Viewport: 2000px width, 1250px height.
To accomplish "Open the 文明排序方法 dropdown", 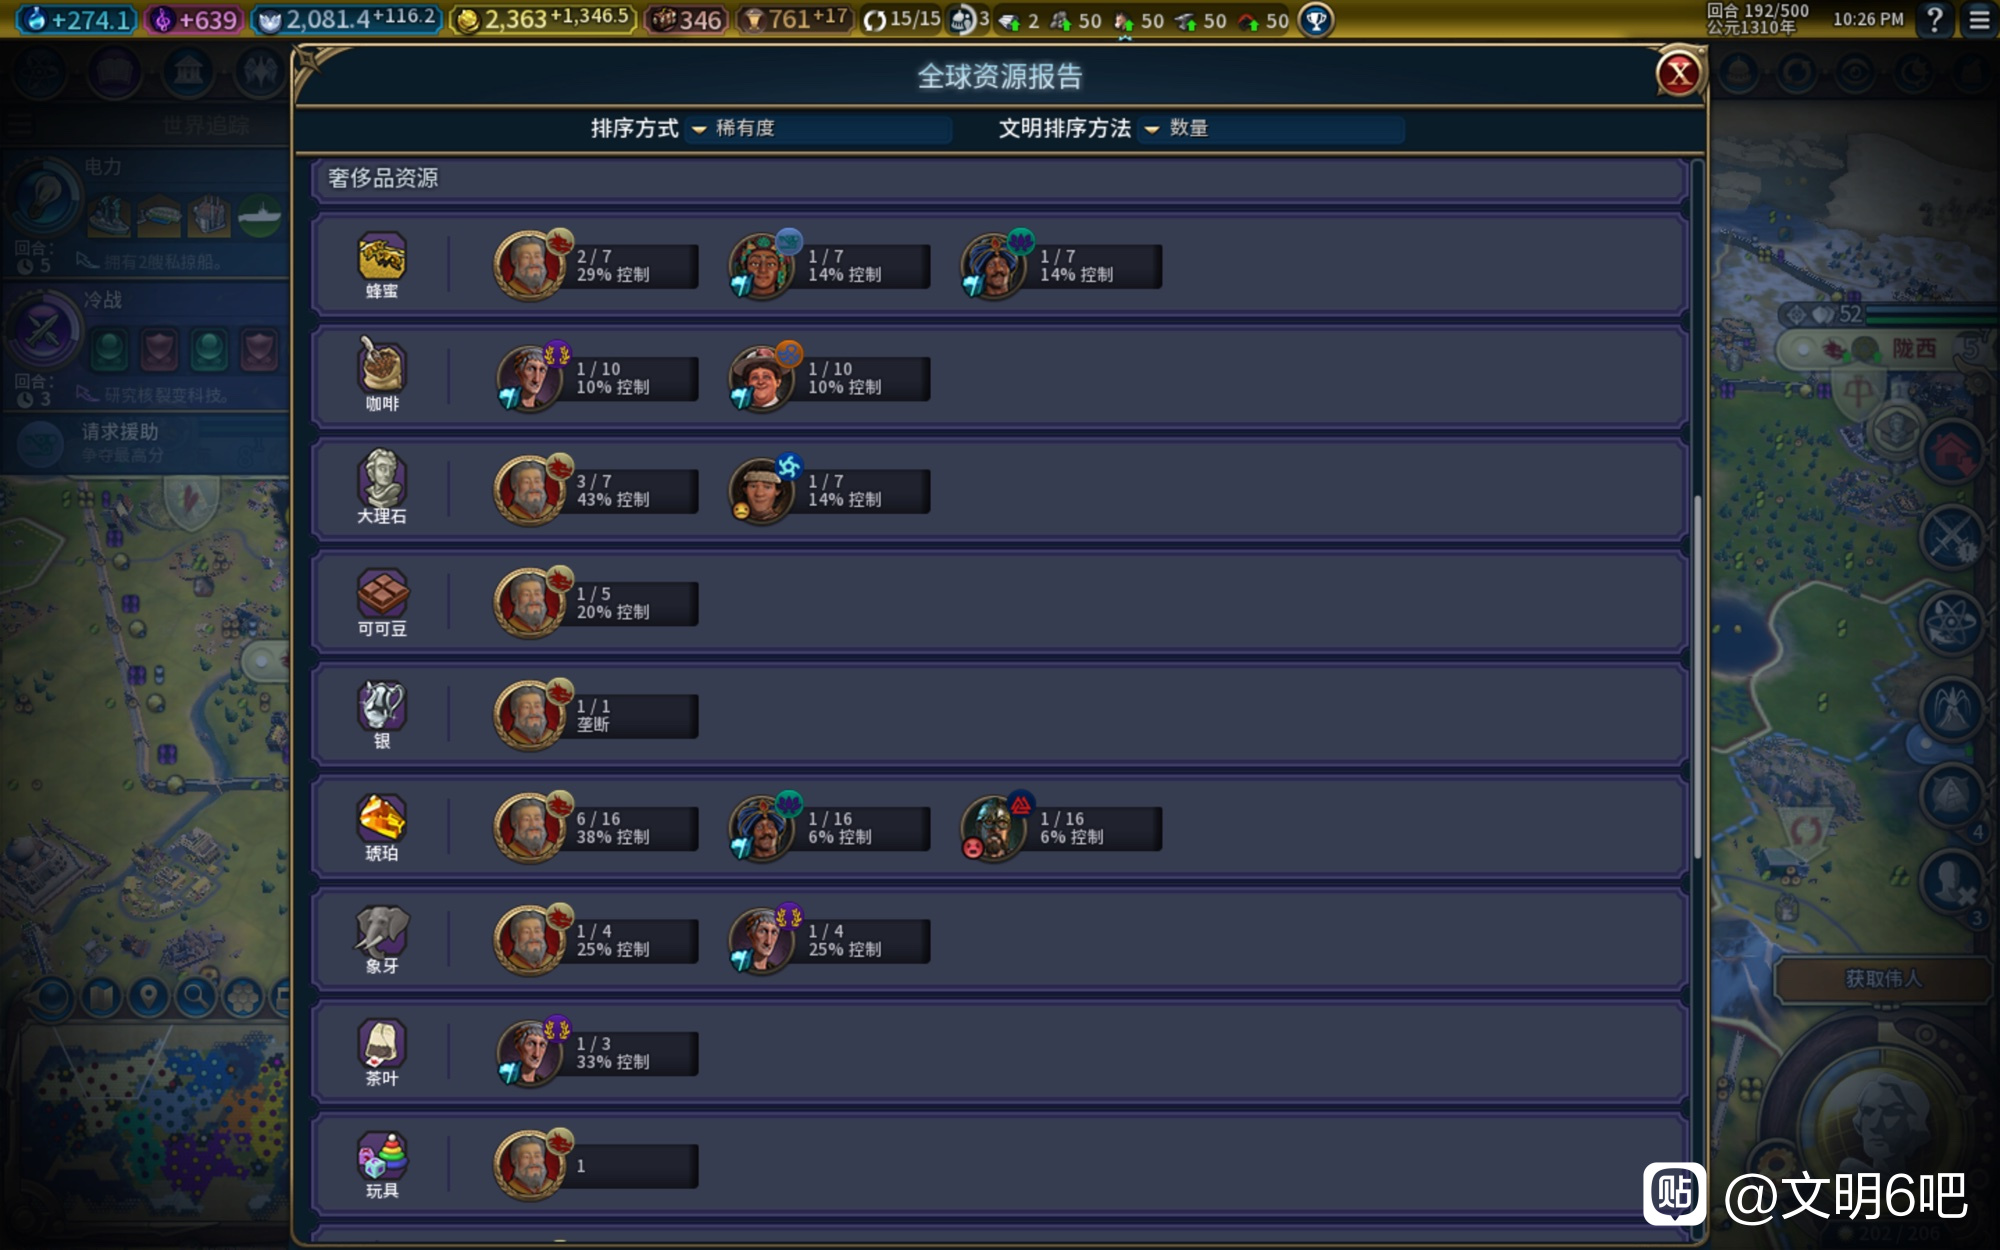I will point(1271,128).
